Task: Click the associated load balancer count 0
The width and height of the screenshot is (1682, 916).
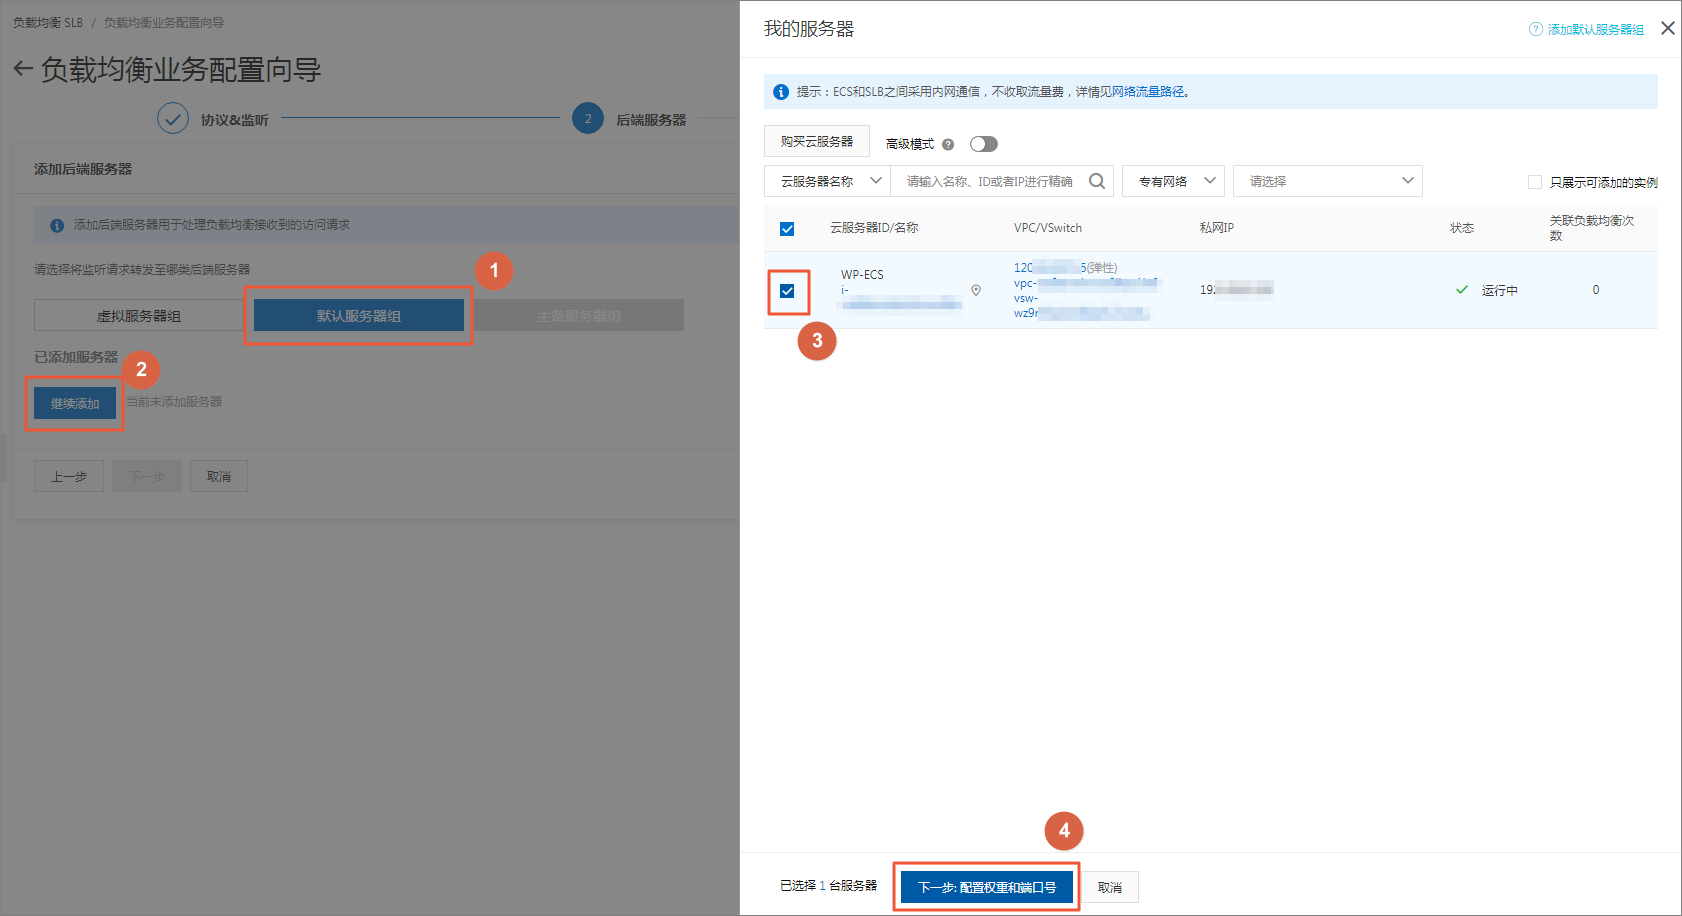Action: click(x=1596, y=290)
